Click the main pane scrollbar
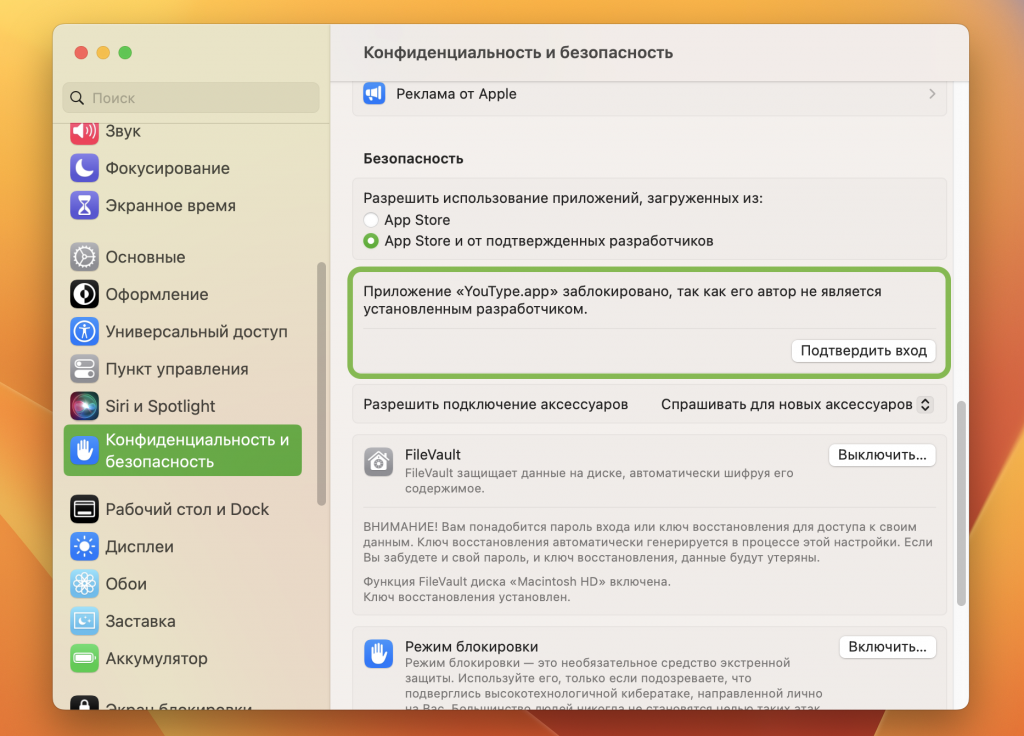The width and height of the screenshot is (1024, 736). 961,503
